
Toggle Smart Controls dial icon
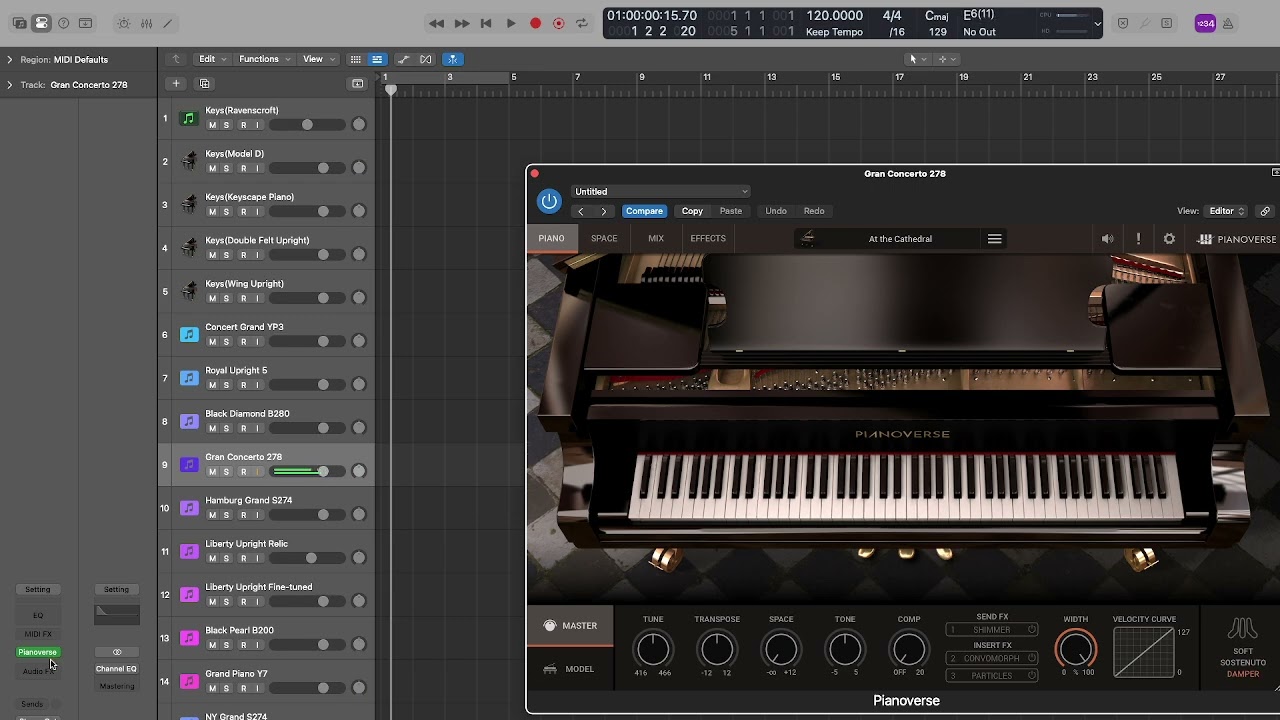pos(123,23)
